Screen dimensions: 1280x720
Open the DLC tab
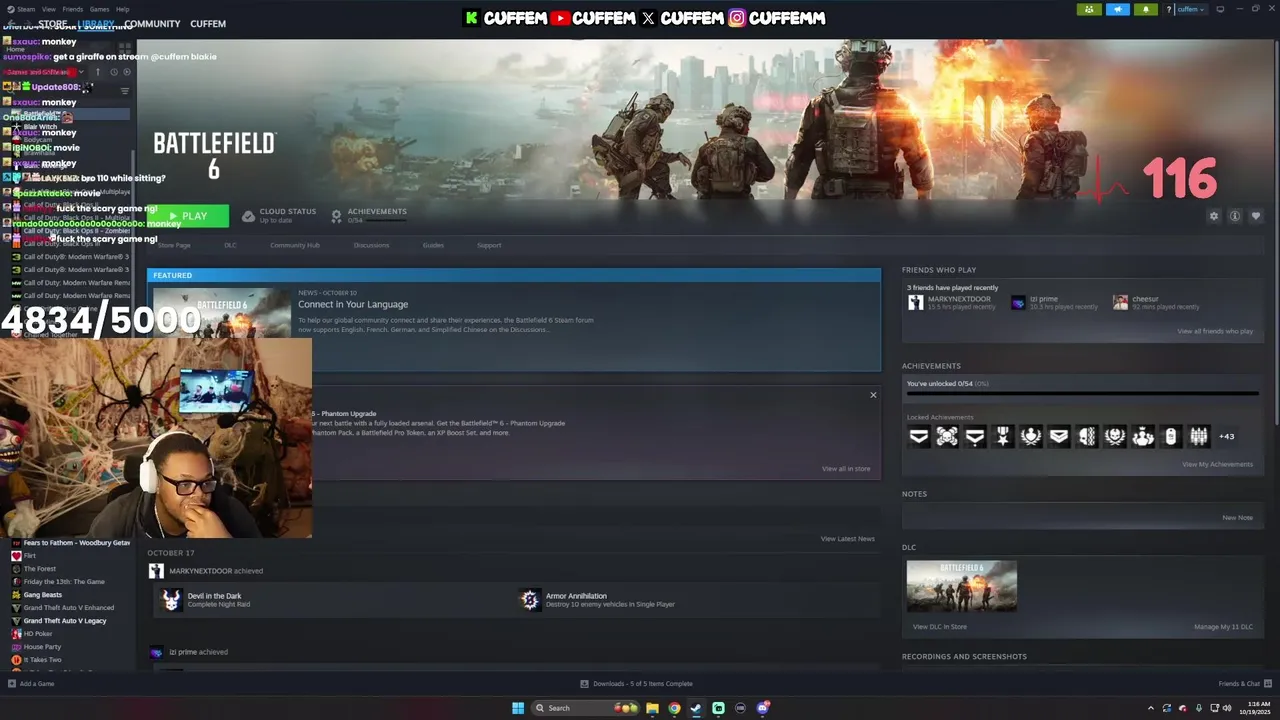[230, 245]
